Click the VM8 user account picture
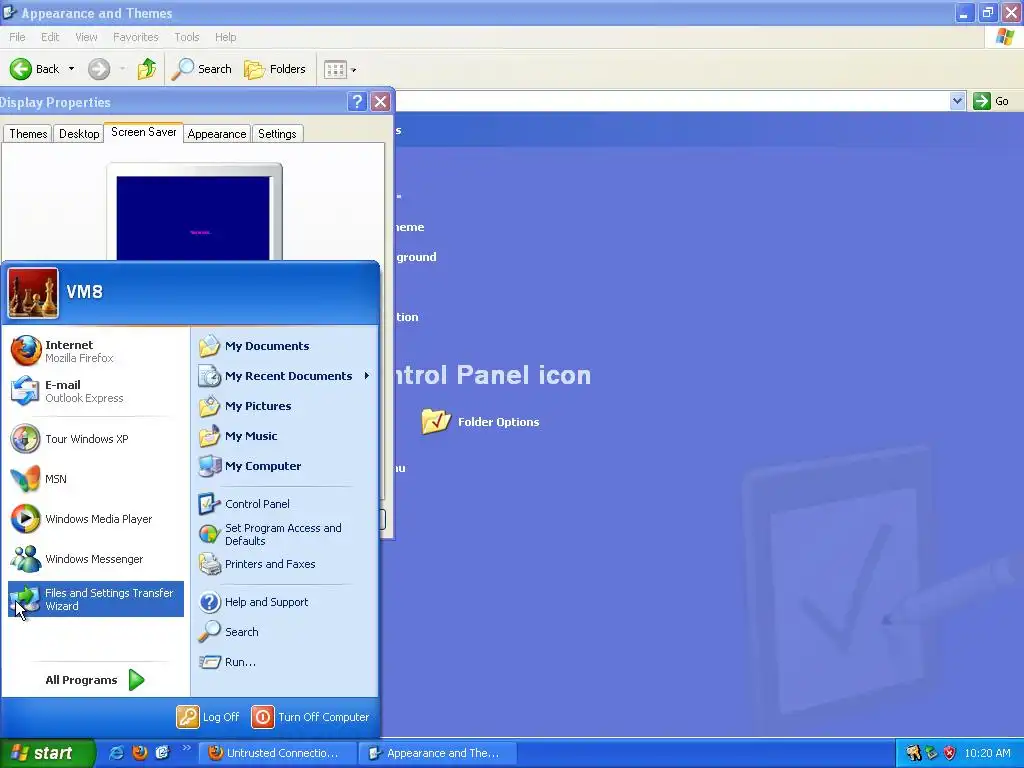1024x768 pixels. (33, 293)
